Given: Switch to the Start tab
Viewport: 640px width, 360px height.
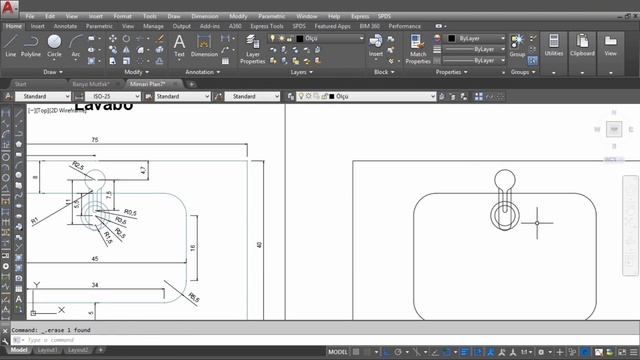Looking at the screenshot, I should click(20, 84).
